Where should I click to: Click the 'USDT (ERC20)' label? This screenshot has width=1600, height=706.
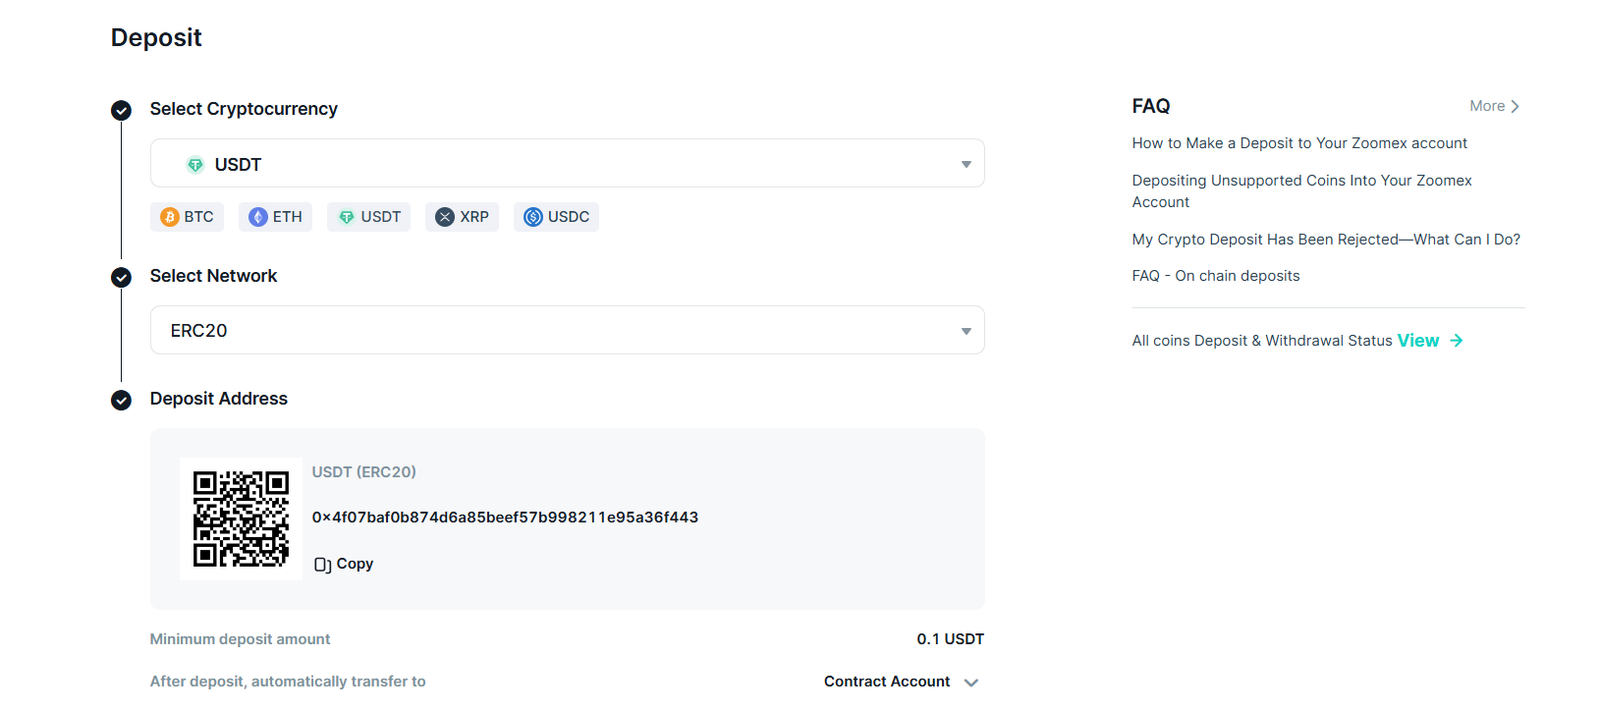364,472
